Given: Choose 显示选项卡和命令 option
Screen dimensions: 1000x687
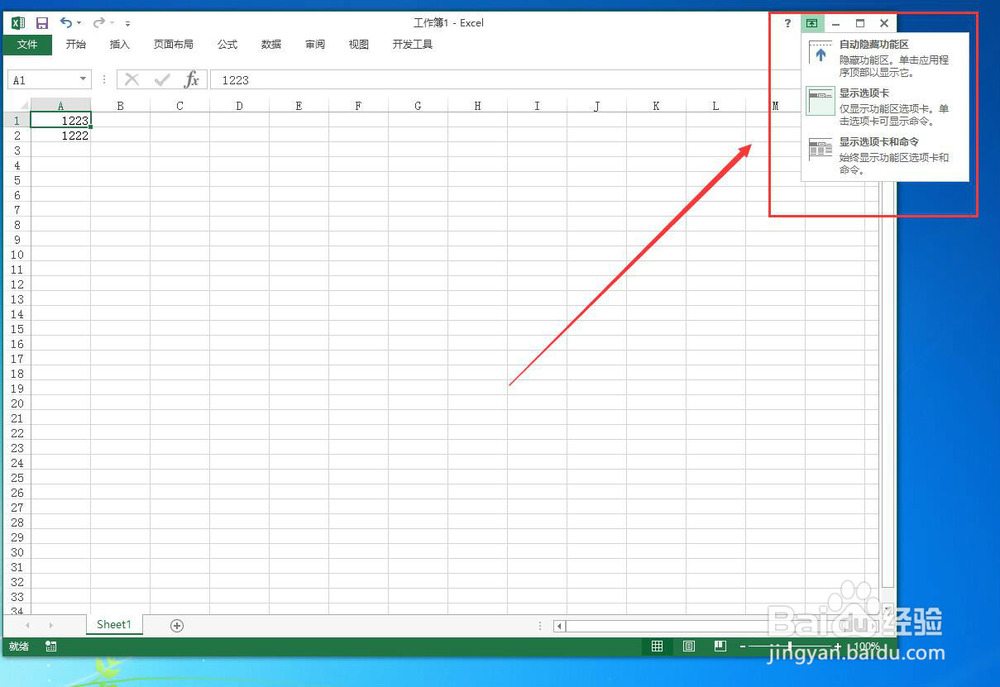Looking at the screenshot, I should coord(885,156).
